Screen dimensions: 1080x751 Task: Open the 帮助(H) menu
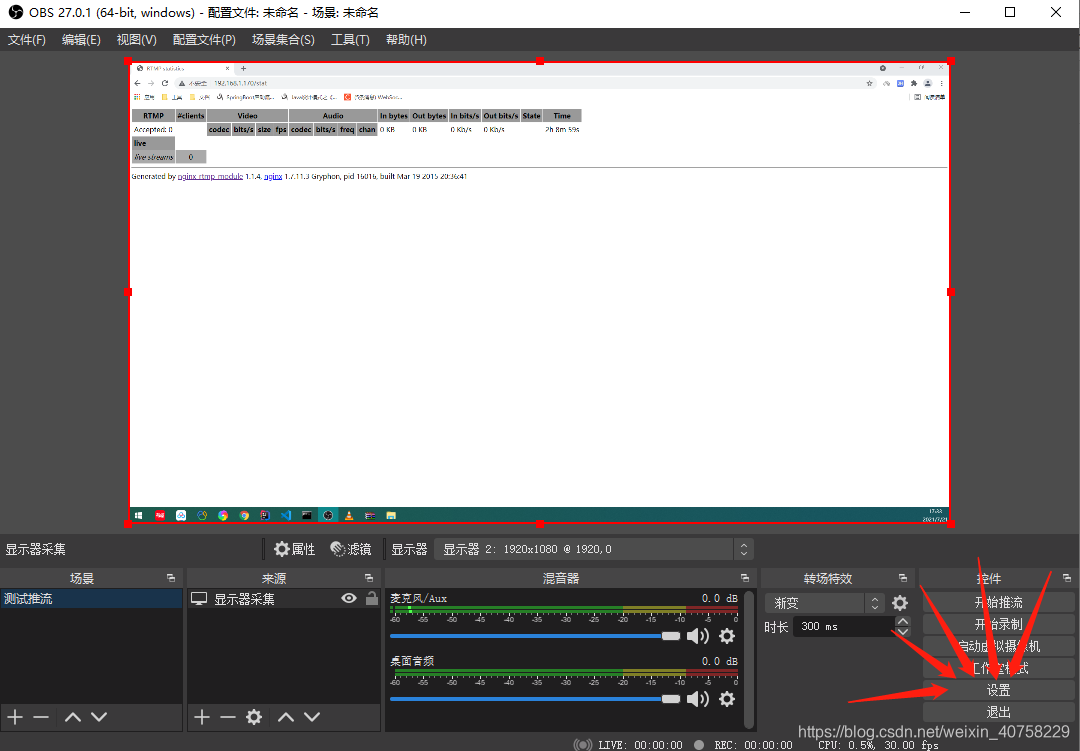406,40
